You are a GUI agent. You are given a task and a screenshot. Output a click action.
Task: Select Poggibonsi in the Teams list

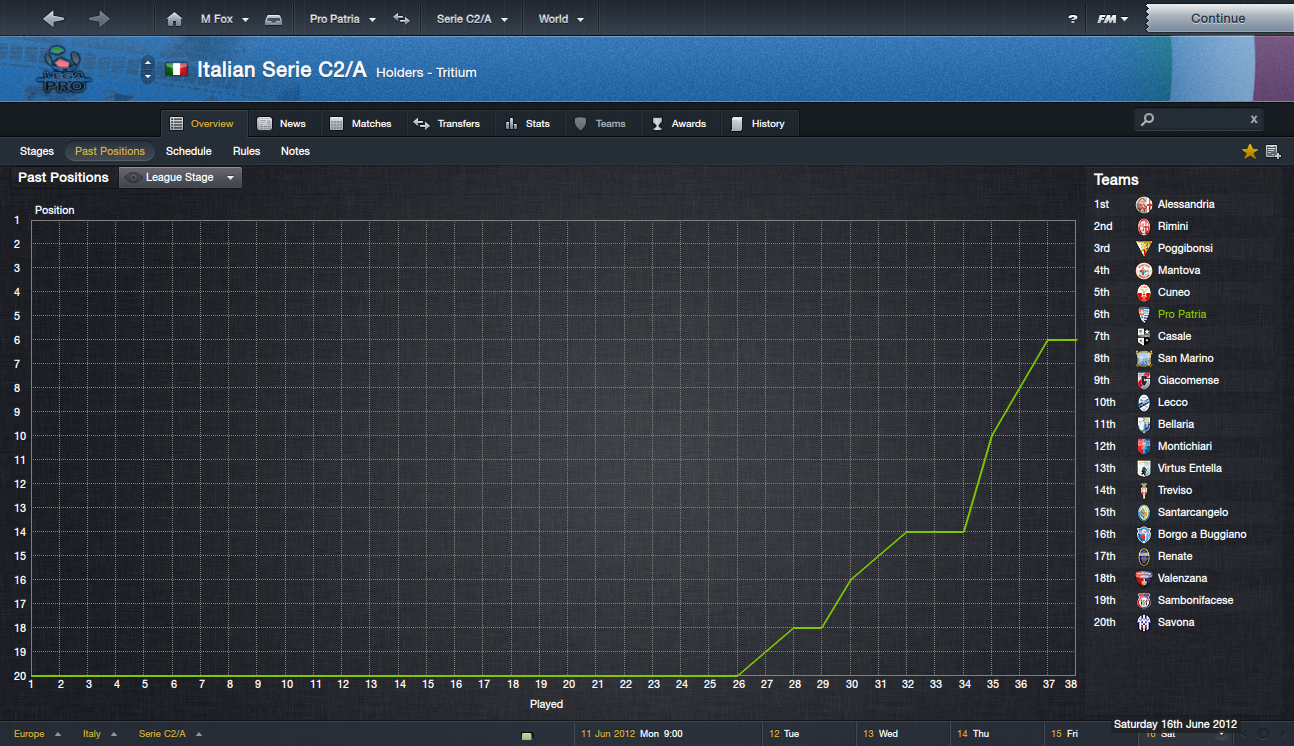pyautogui.click(x=1185, y=248)
